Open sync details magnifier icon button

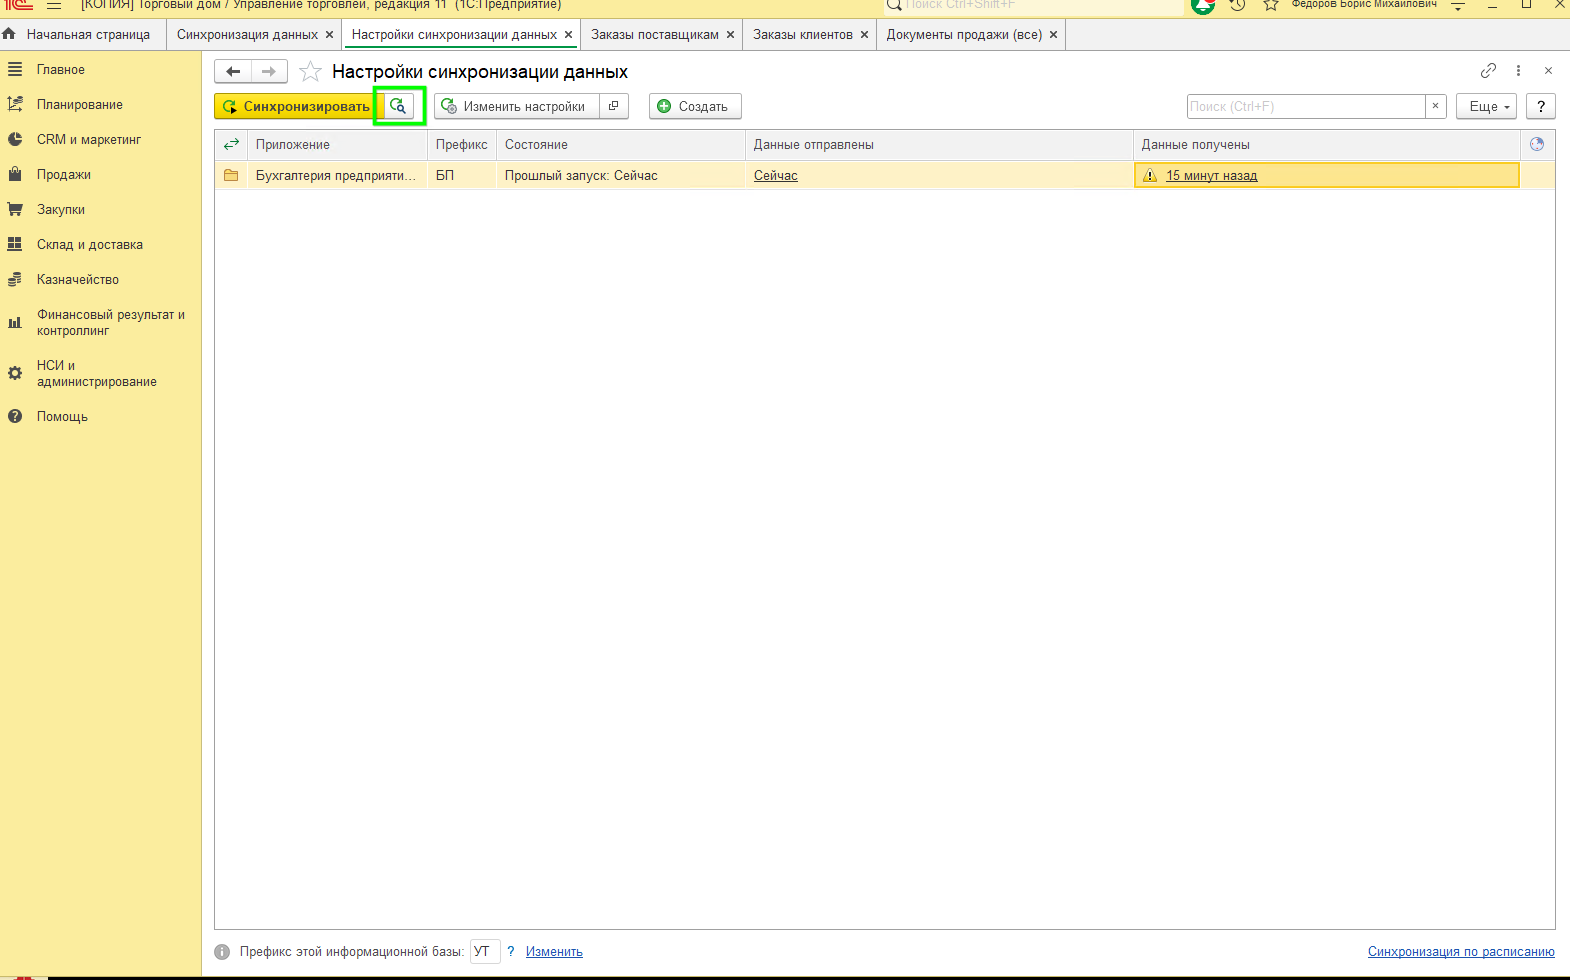click(x=399, y=106)
